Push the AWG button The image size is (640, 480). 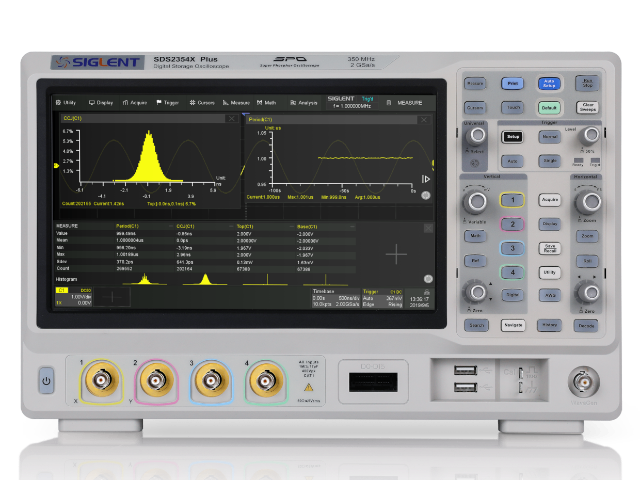549,295
